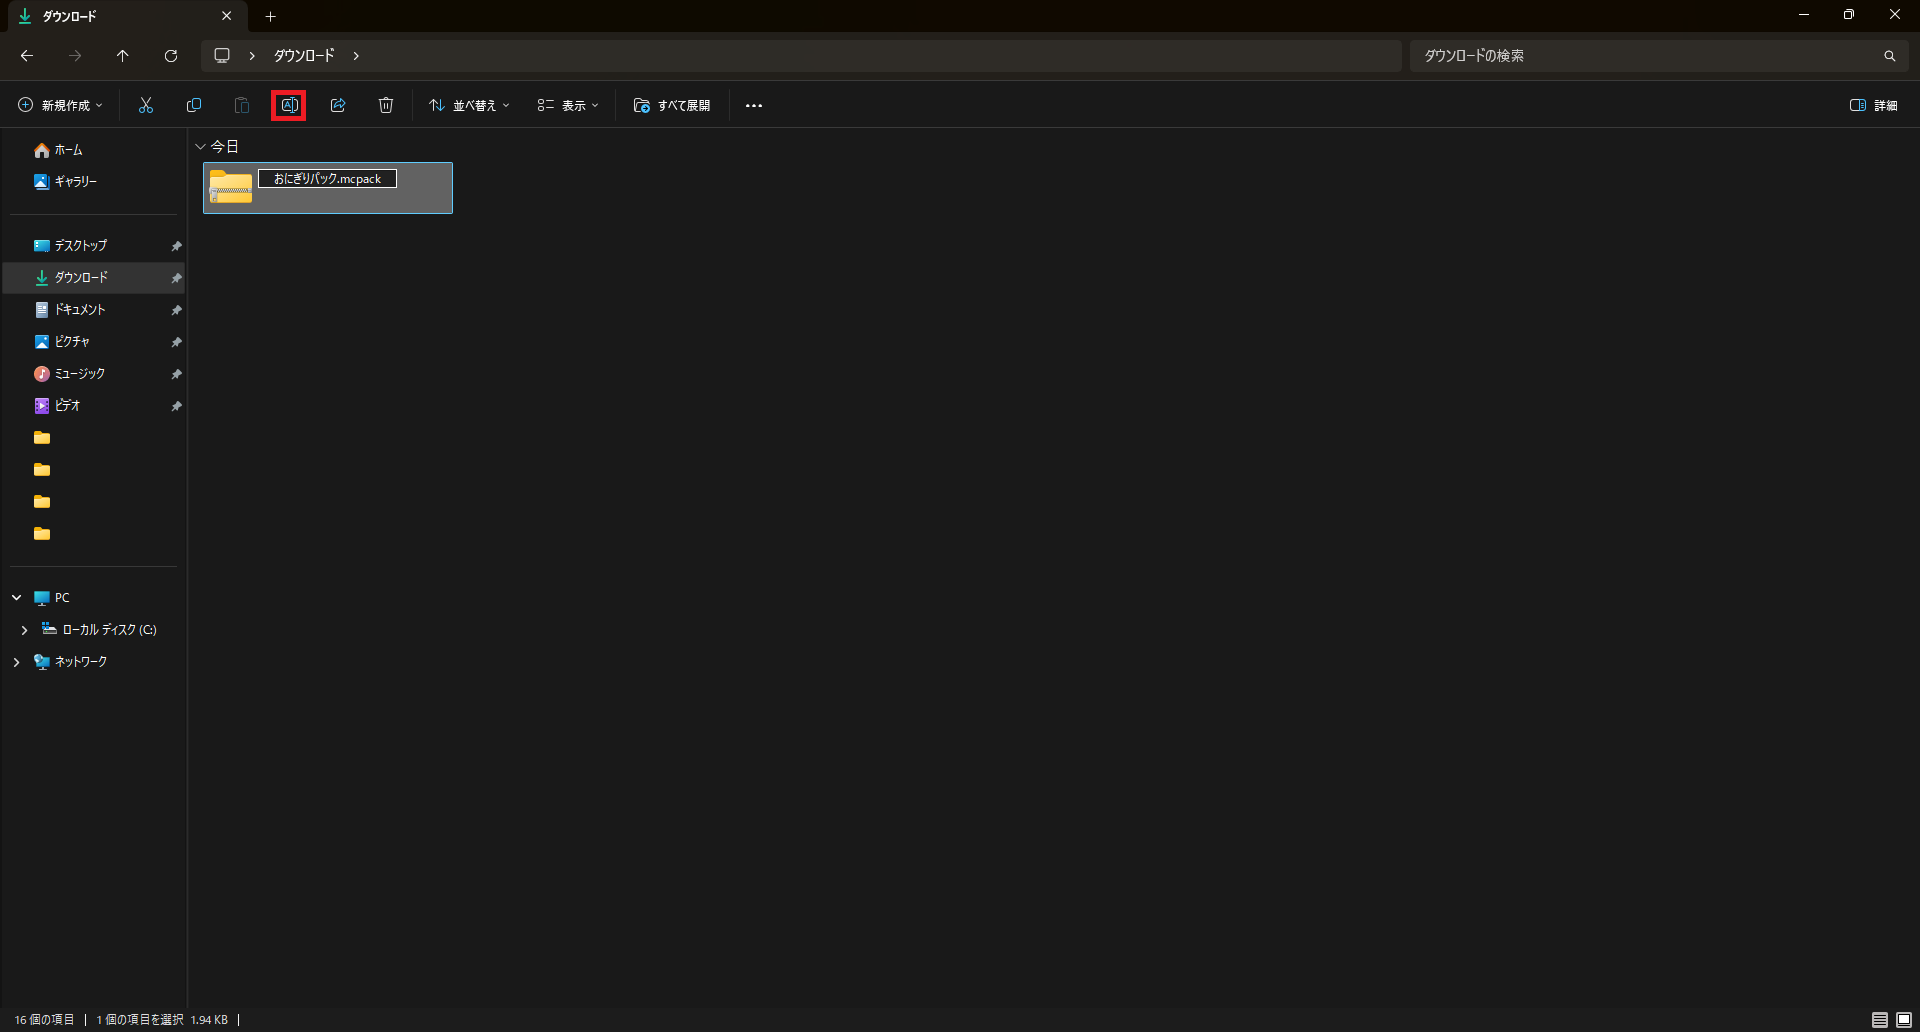Click the PC monitor icon in address bar
This screenshot has width=1920, height=1032.
(222, 56)
